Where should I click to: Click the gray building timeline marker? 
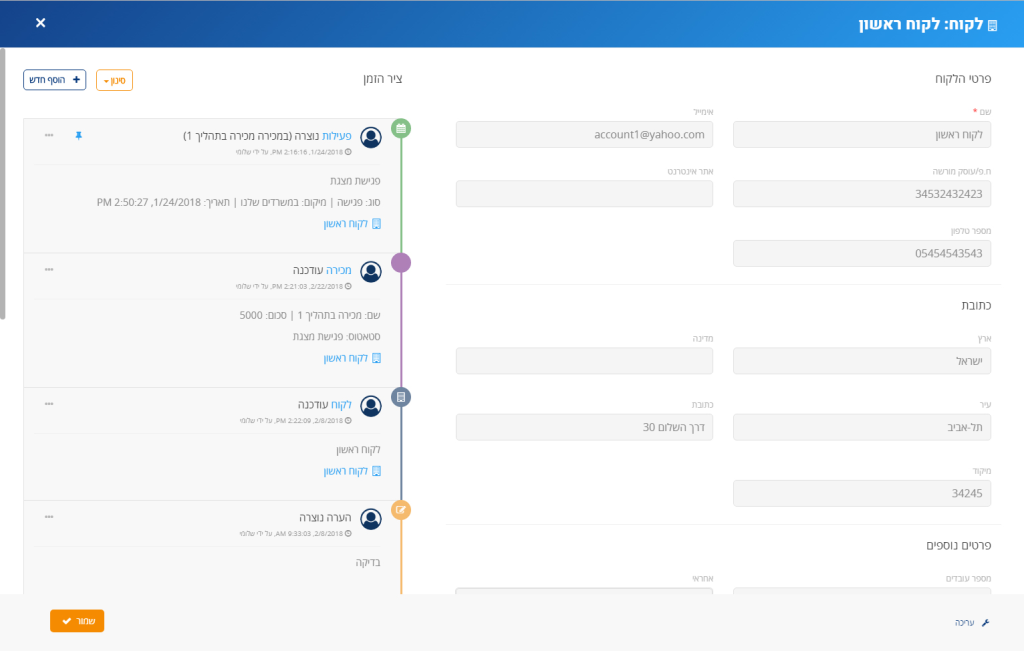[x=401, y=397]
